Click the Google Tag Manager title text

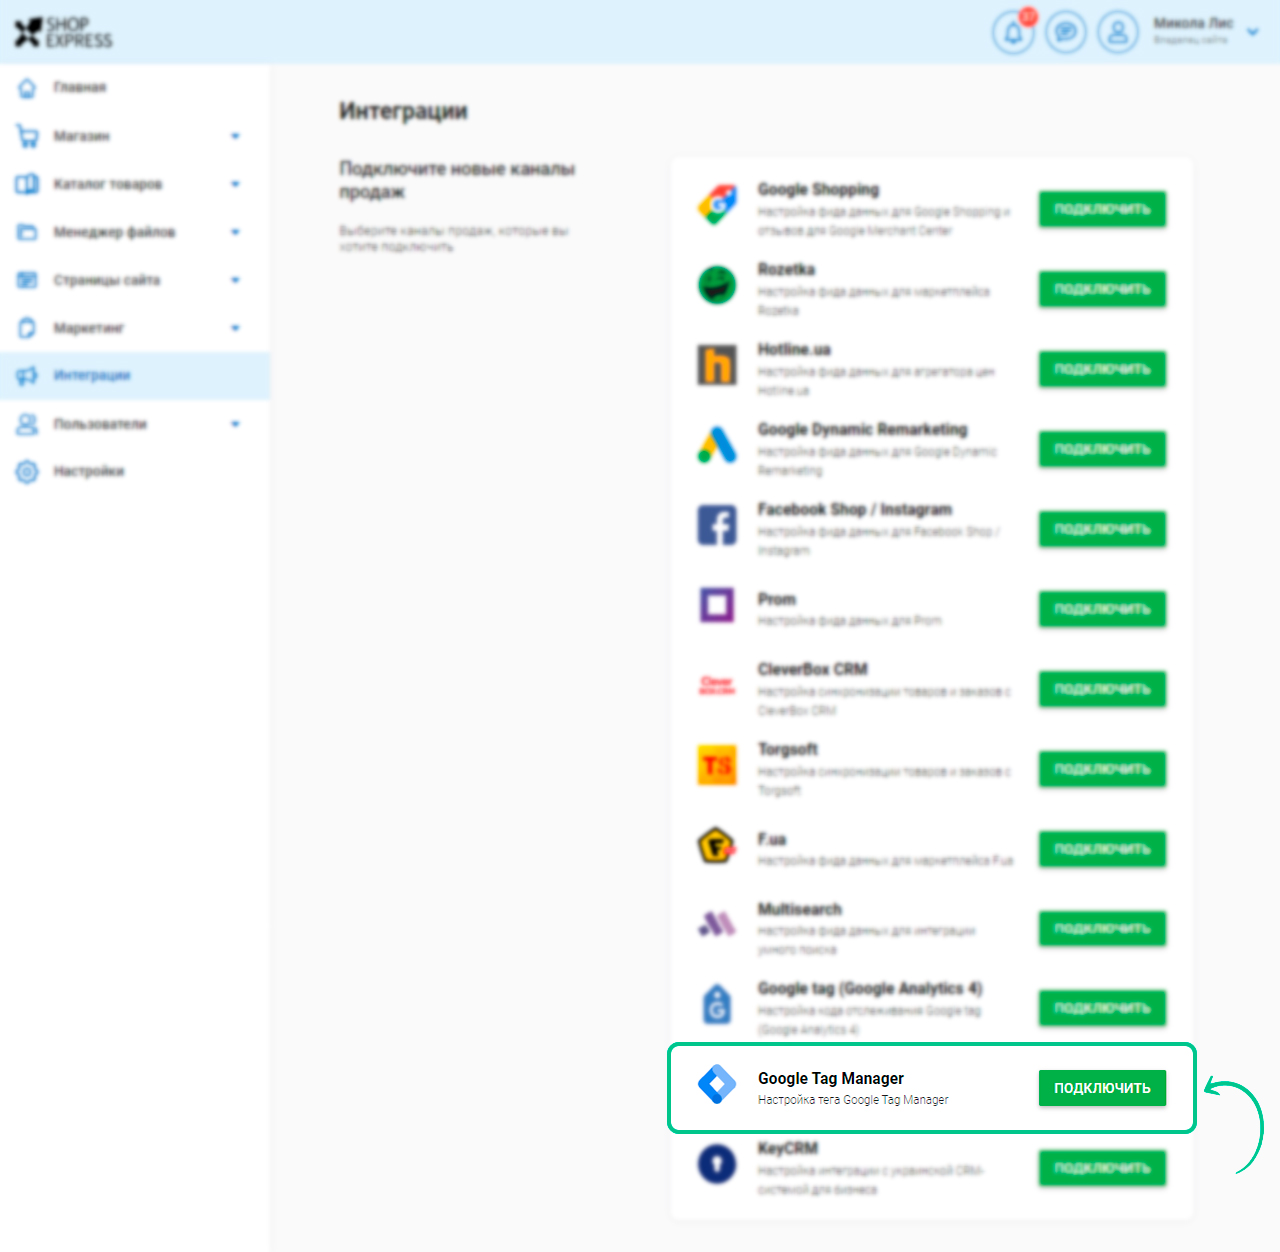[x=831, y=1078]
